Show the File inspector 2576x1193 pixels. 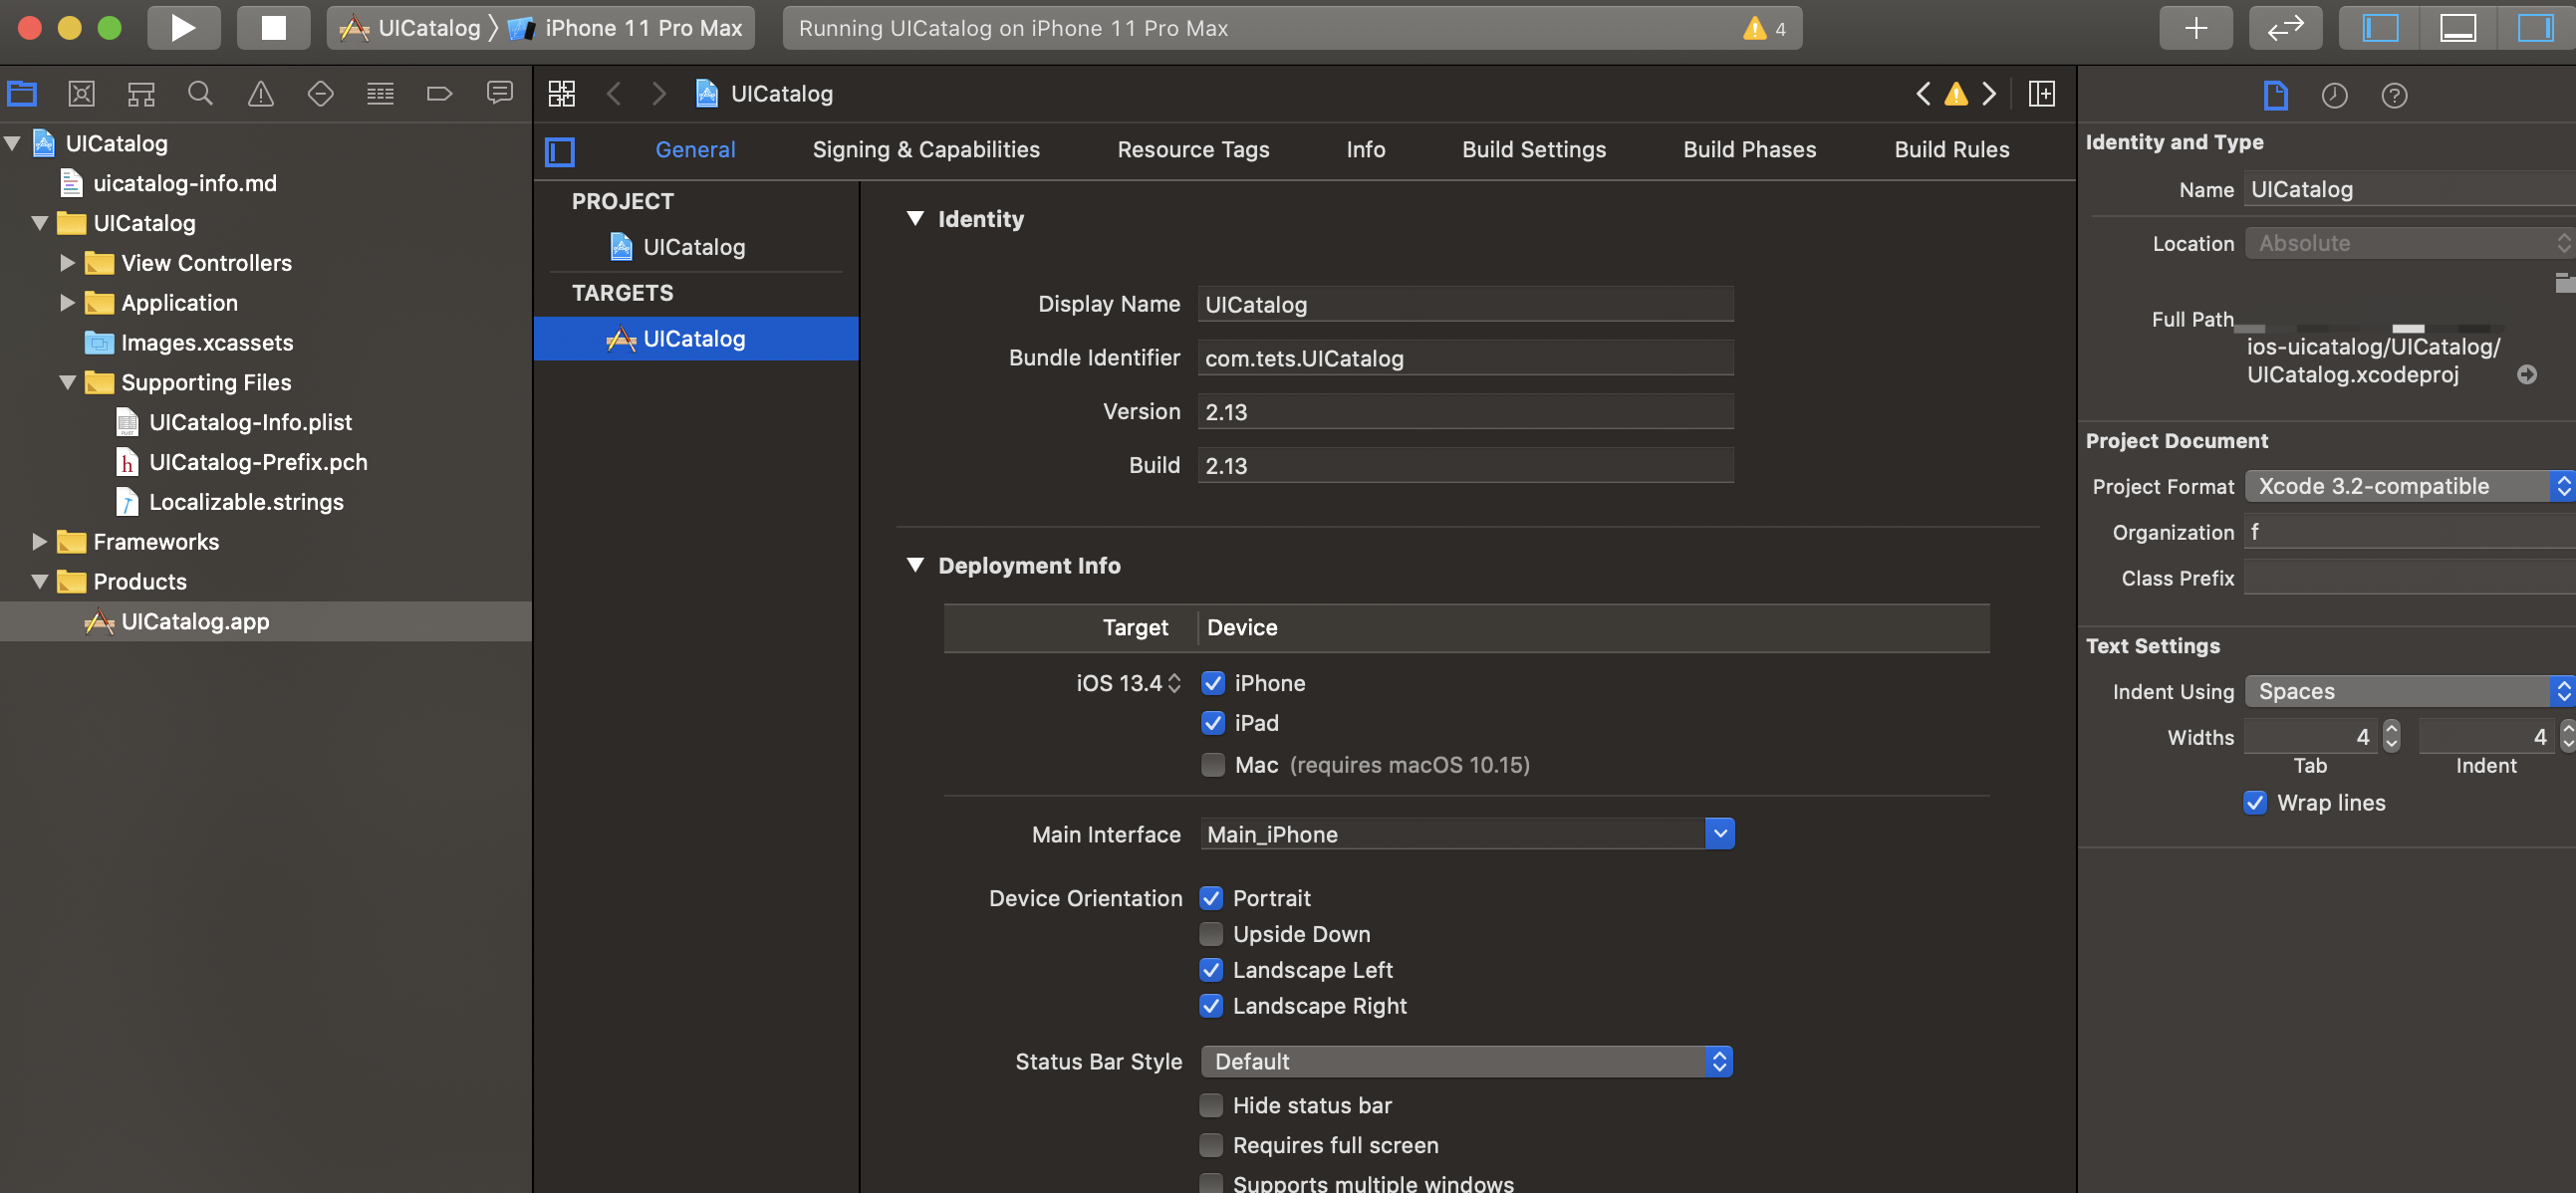click(2275, 95)
